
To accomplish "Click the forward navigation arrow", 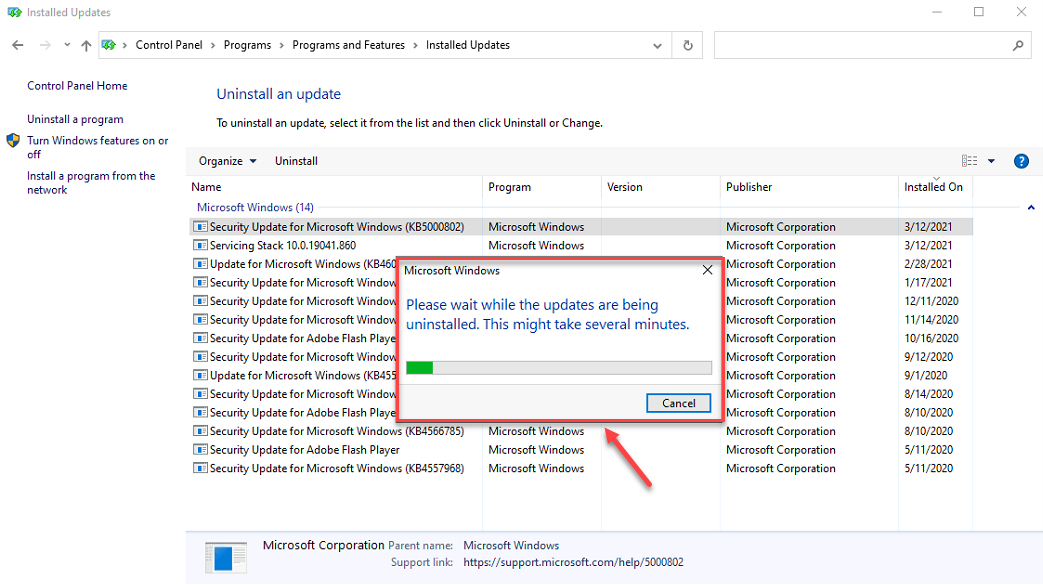I will tap(45, 45).
